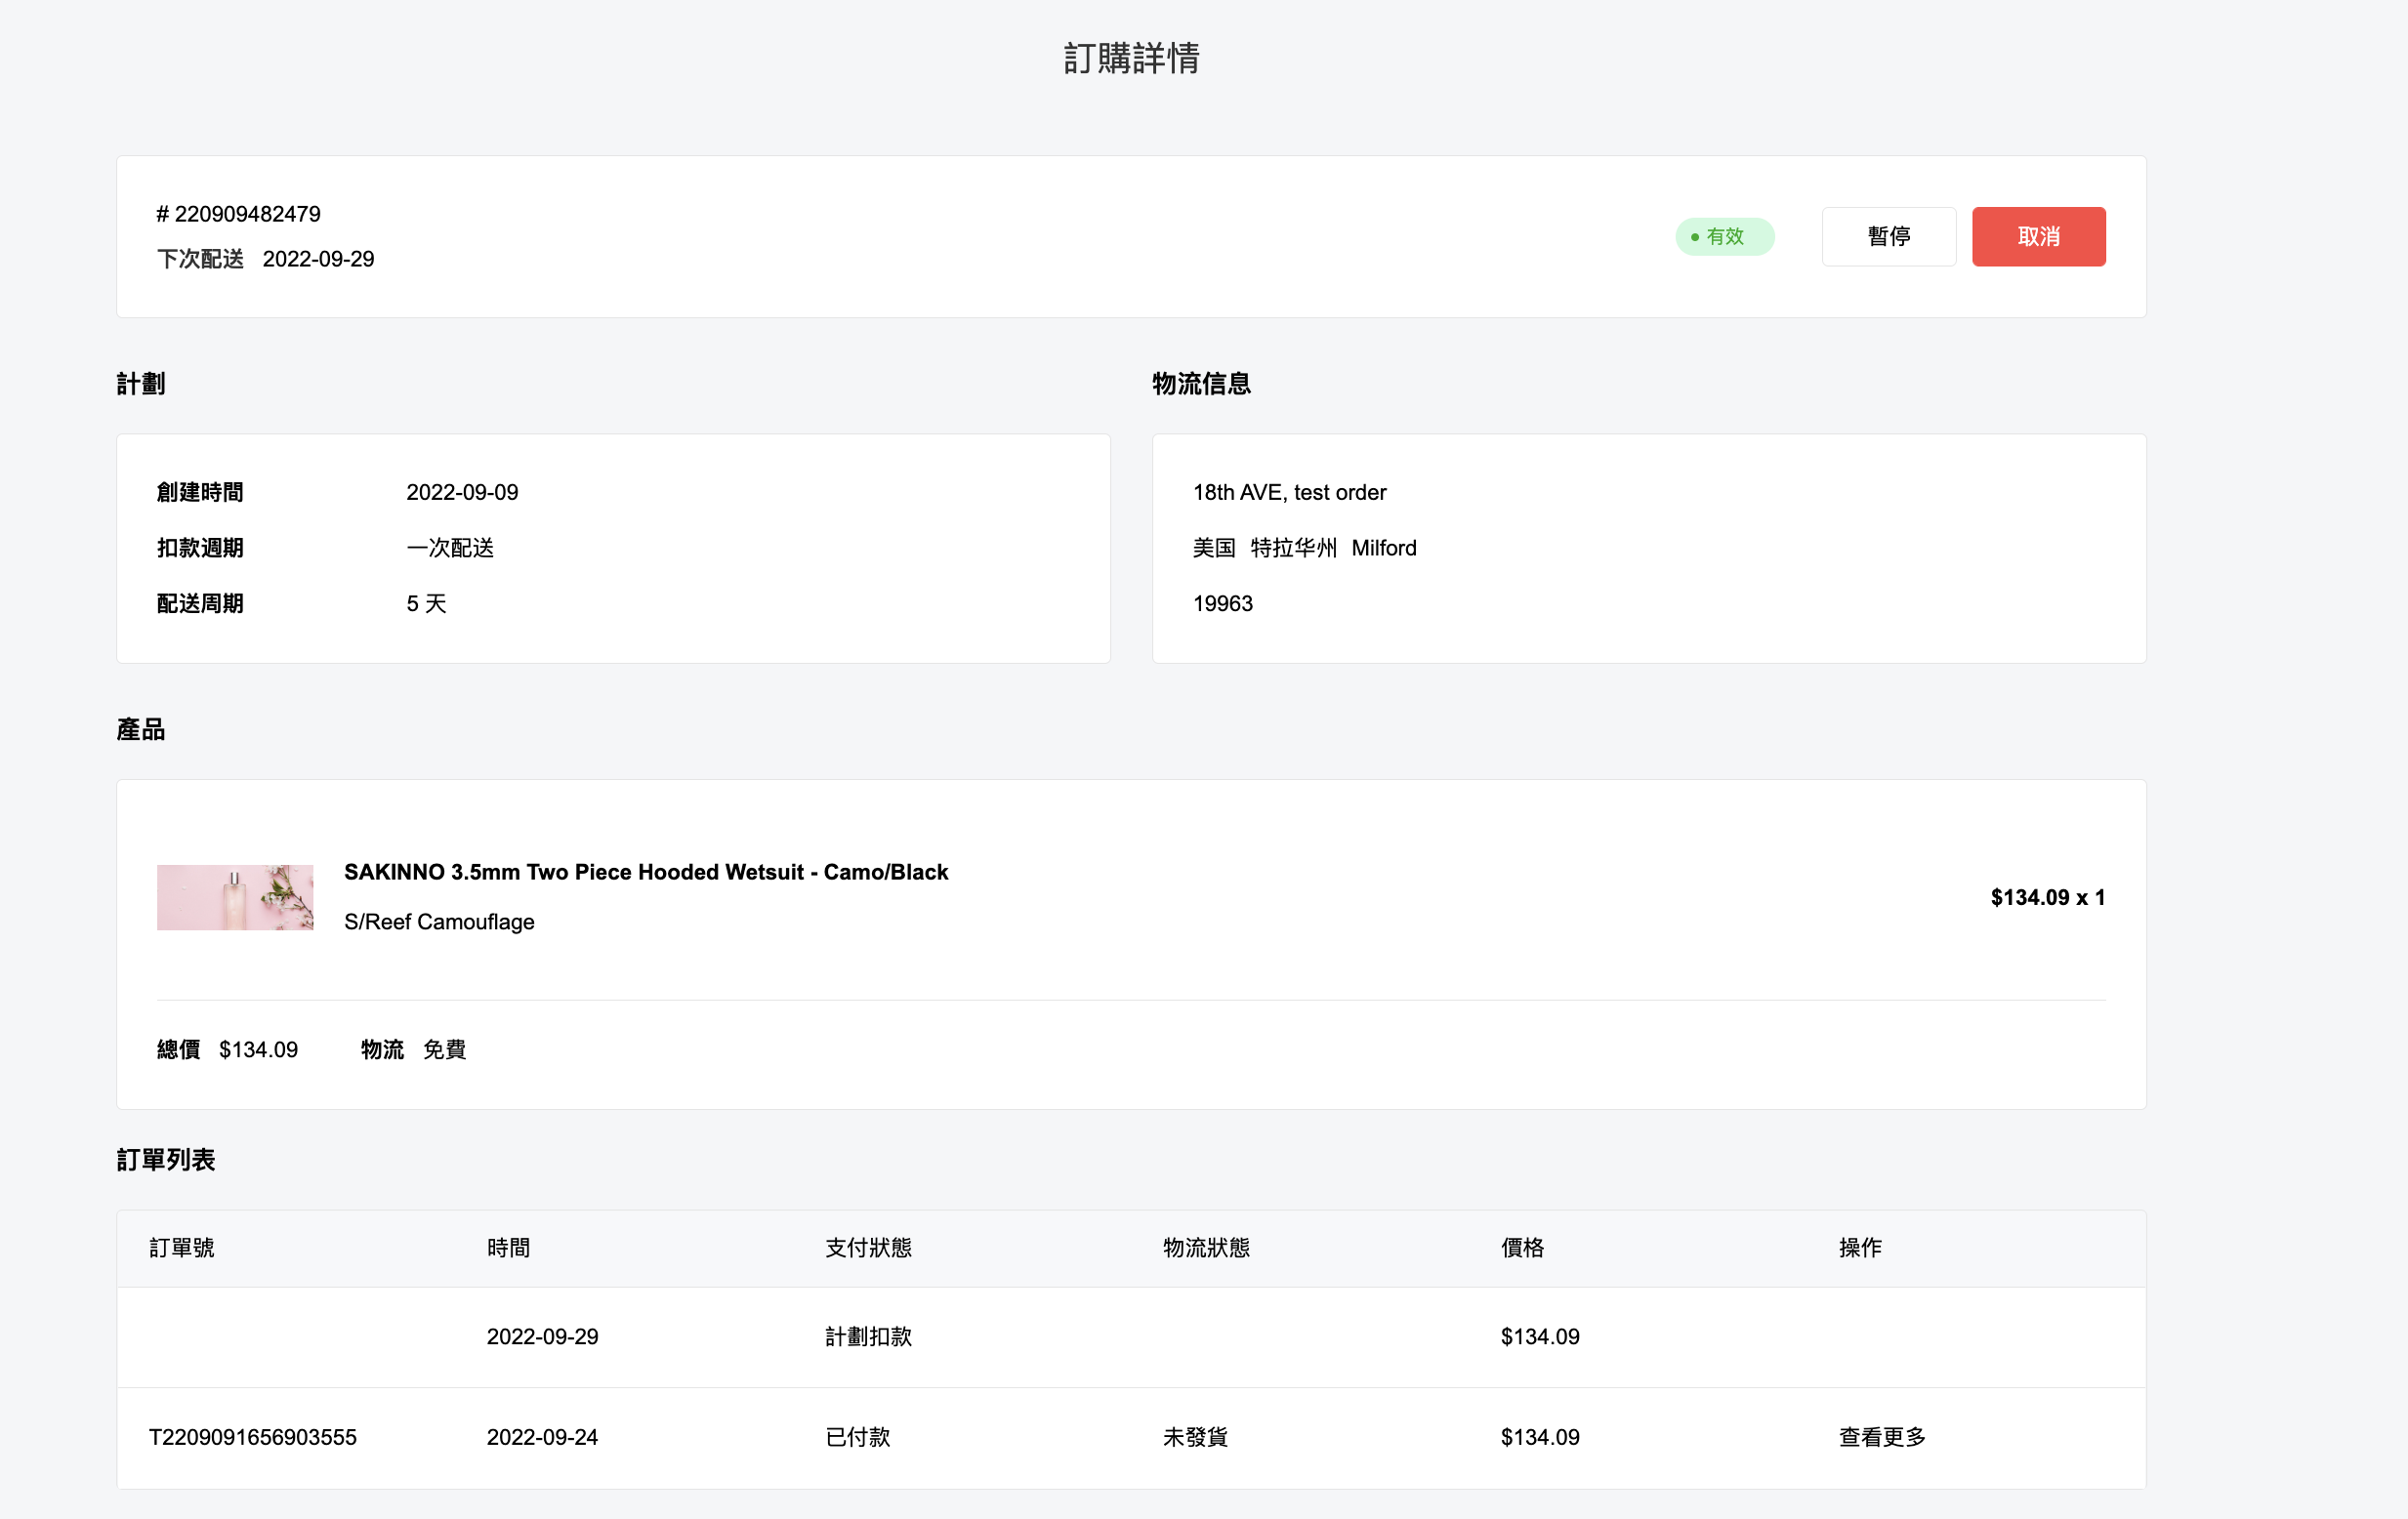This screenshot has height=1519, width=2408.
Task: Click the wetsuit product thumbnail image
Action: [x=235, y=897]
